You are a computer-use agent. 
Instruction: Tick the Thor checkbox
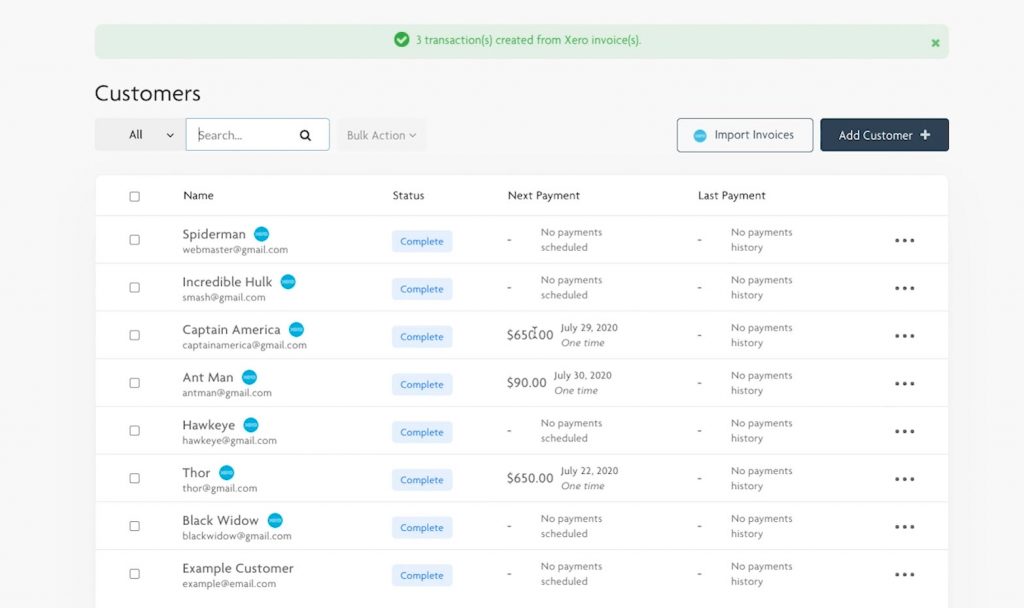[135, 478]
